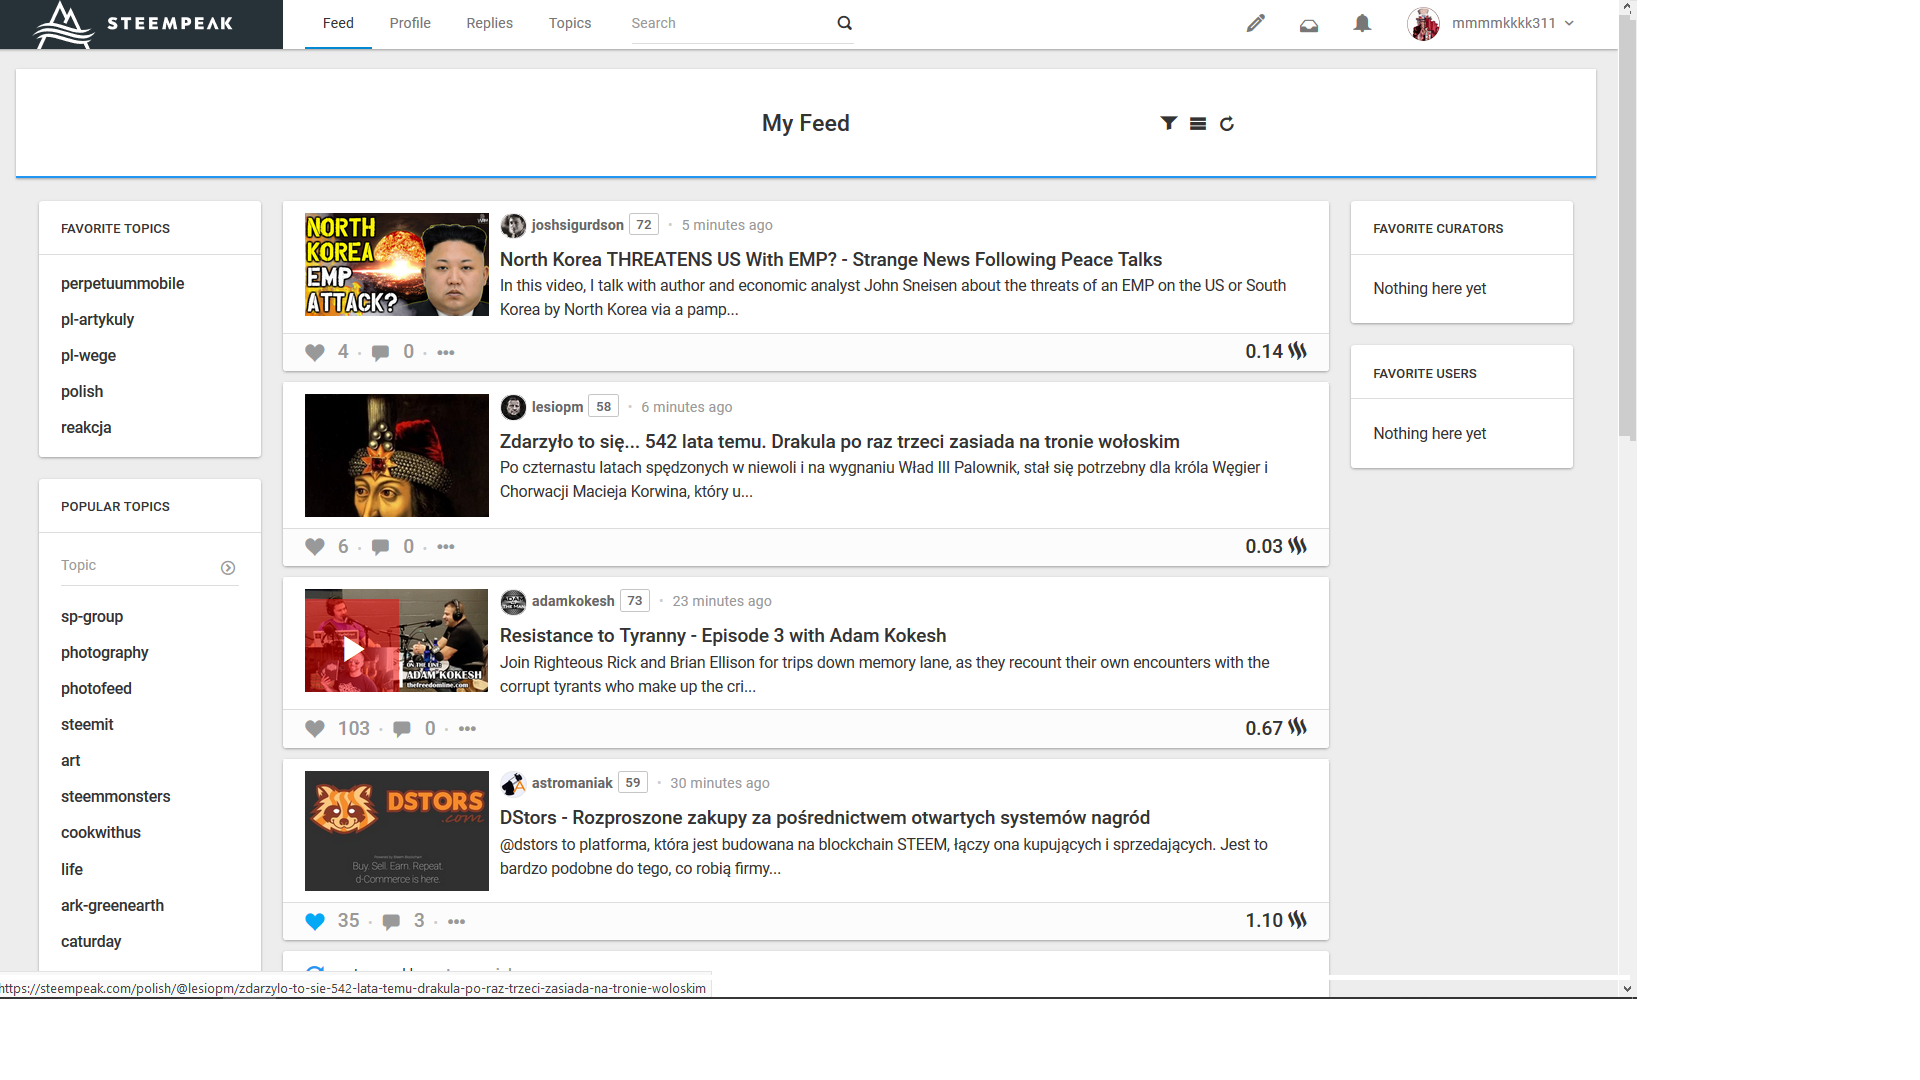The width and height of the screenshot is (1920, 1080).
Task: Open popular topic cookwithus
Action: pos(100,832)
